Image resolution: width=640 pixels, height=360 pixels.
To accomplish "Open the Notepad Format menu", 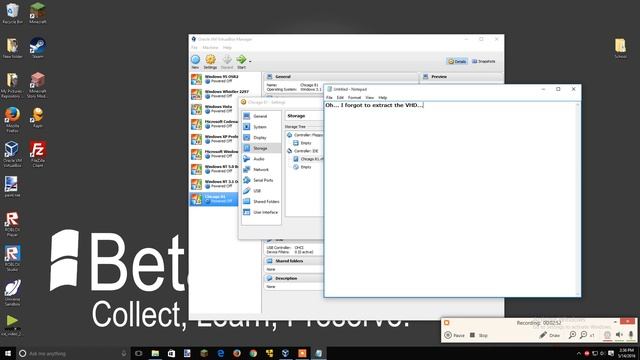I will click(x=354, y=98).
